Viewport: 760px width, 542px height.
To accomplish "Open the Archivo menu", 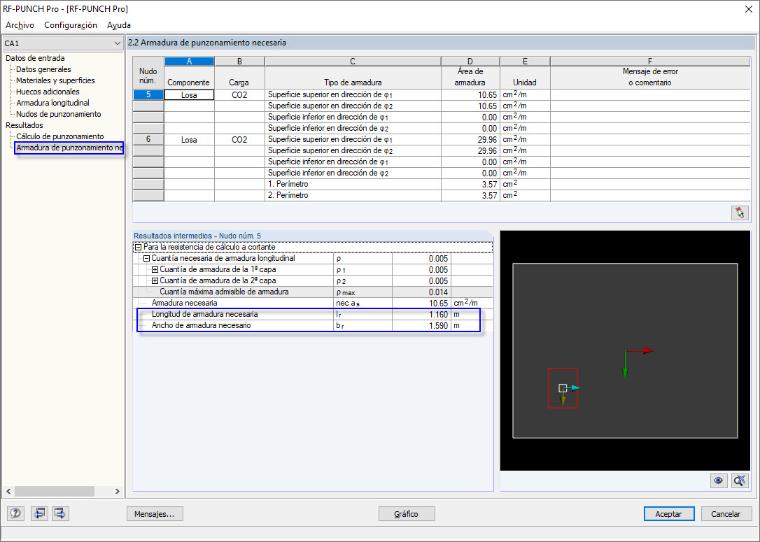I will coord(20,25).
